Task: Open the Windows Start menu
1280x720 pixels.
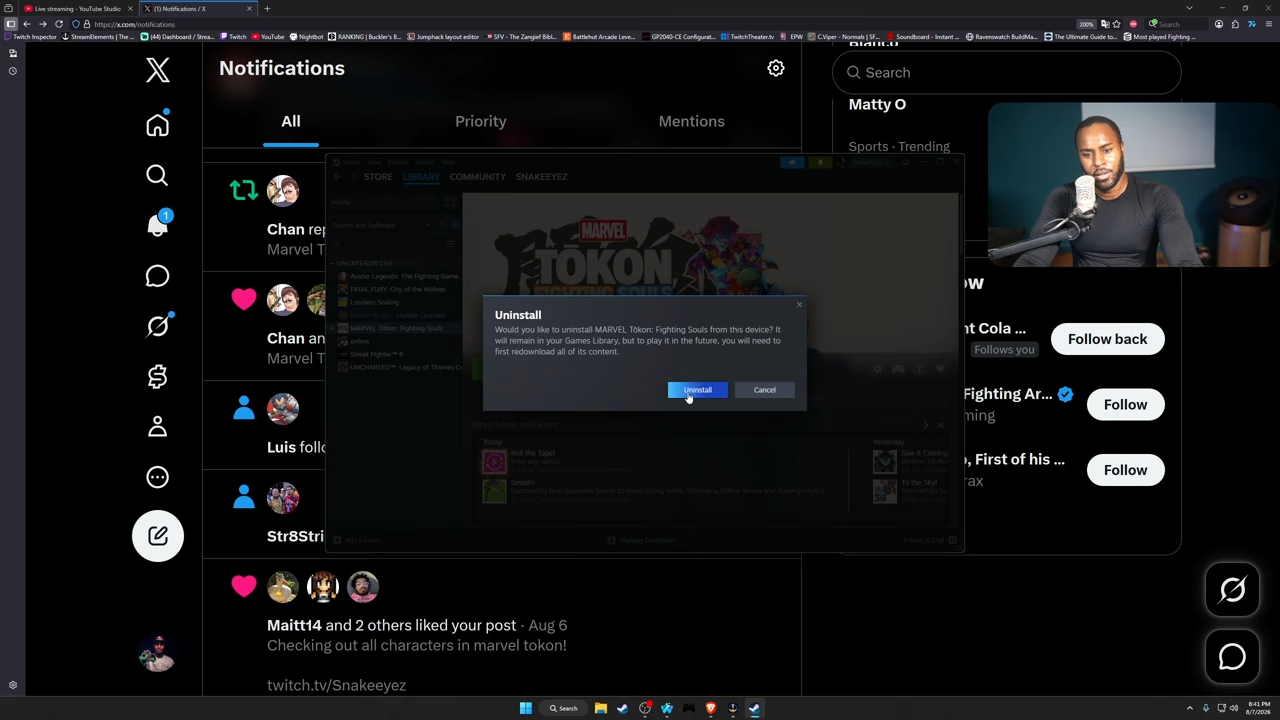Action: tap(525, 708)
